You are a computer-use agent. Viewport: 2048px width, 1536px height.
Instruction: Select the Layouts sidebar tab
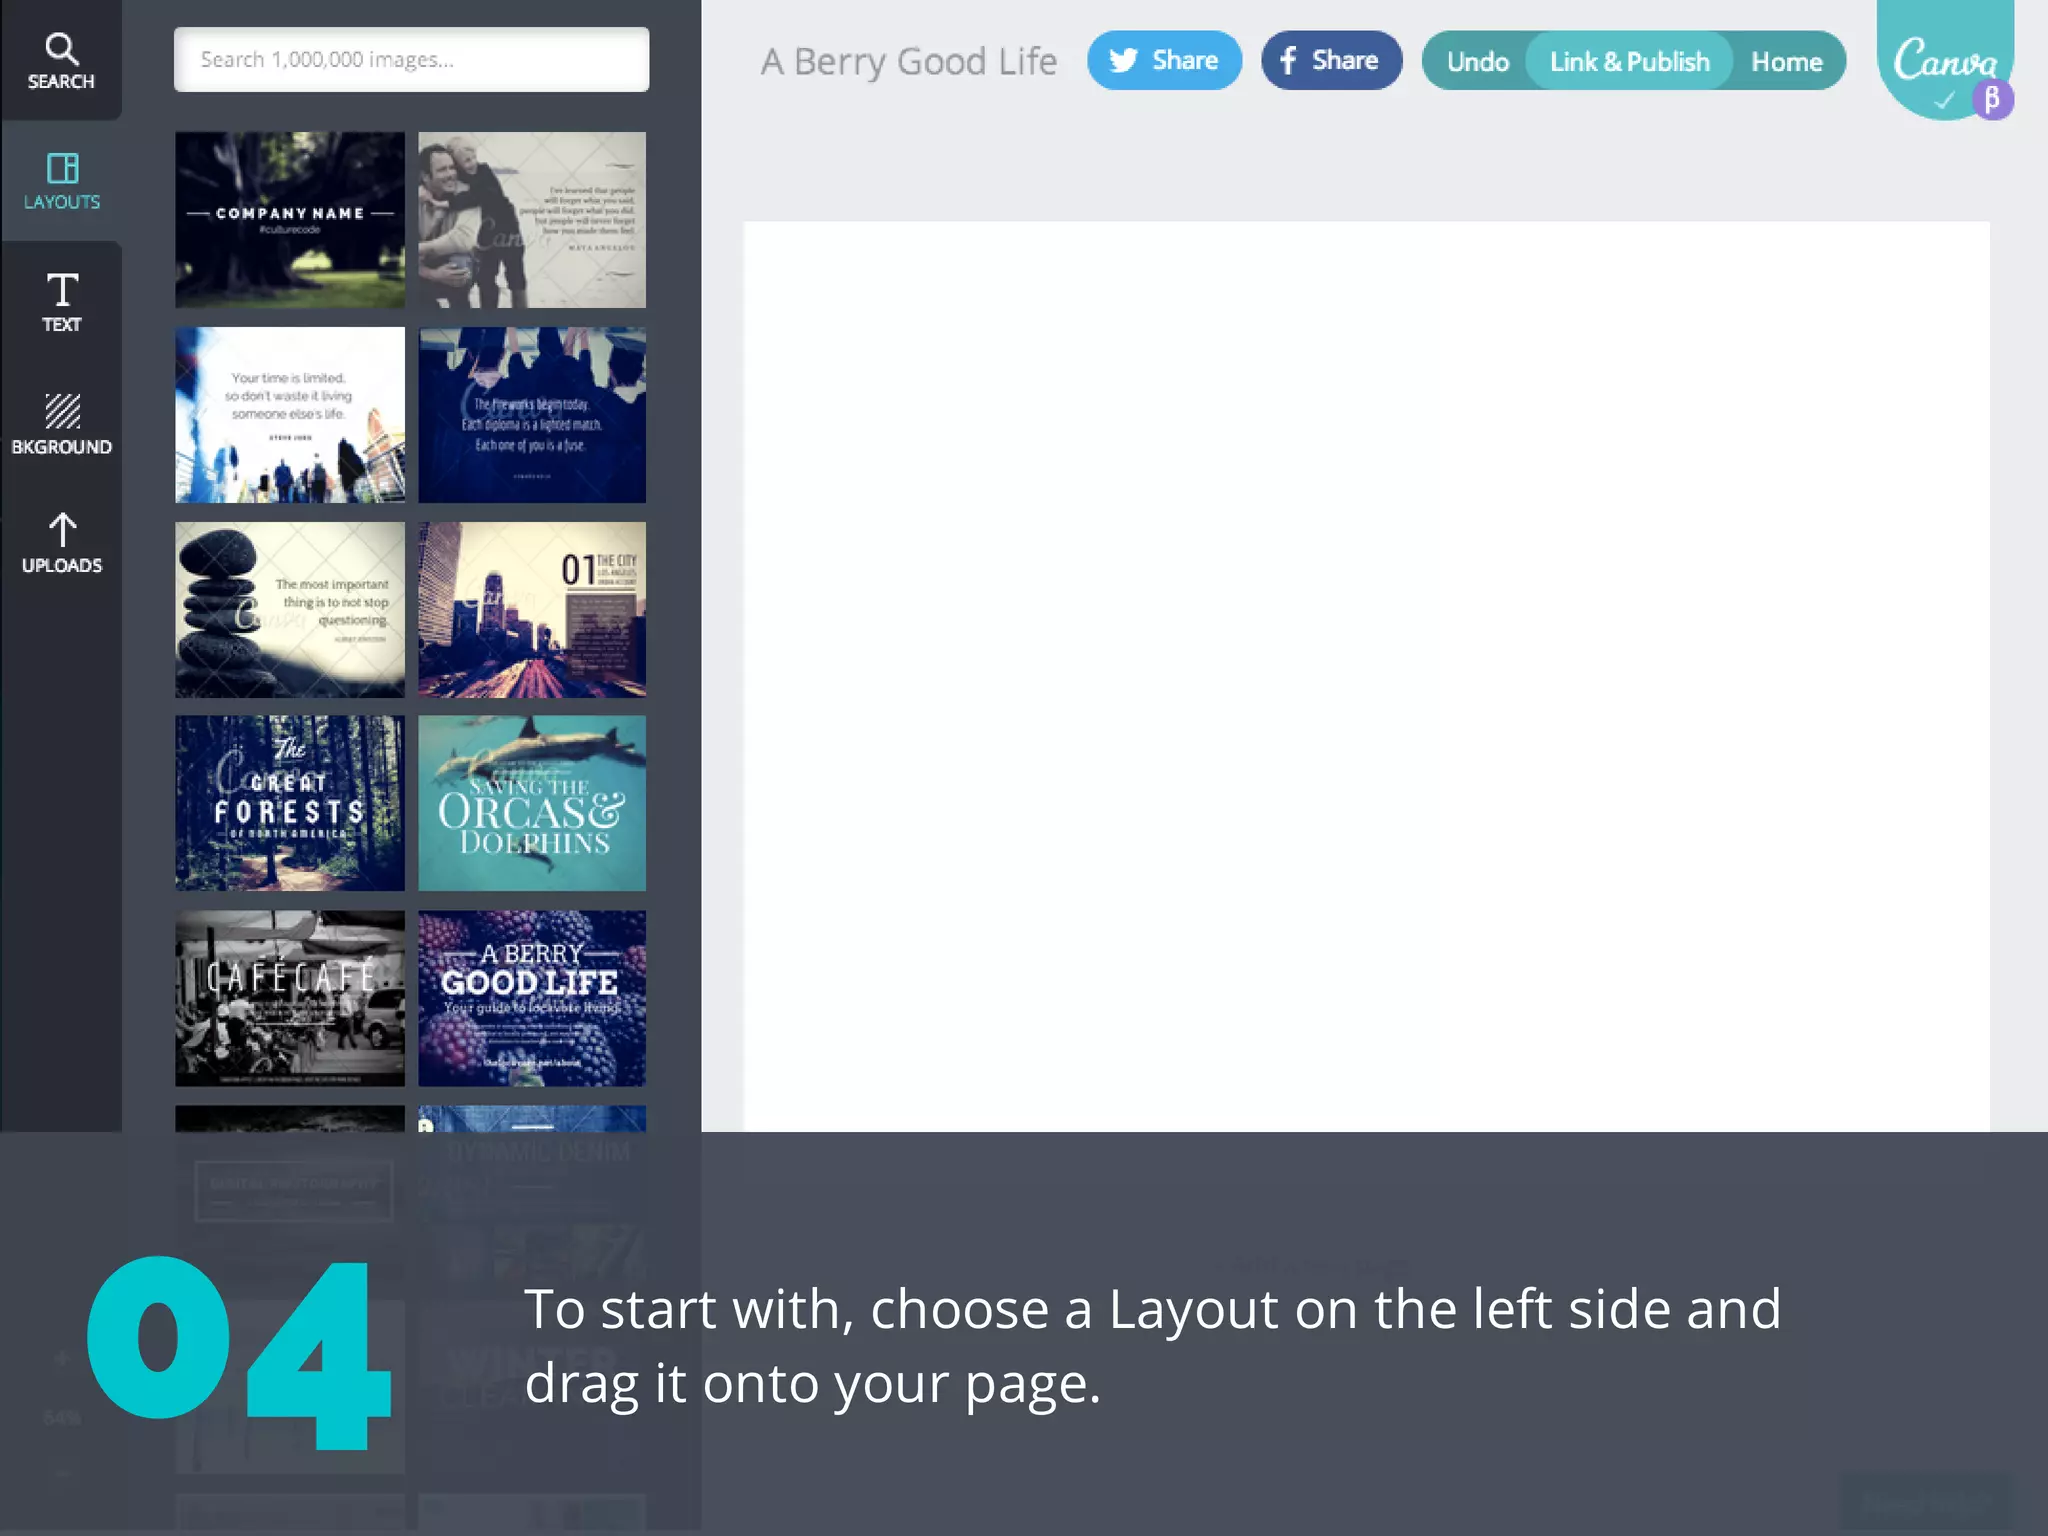click(61, 181)
